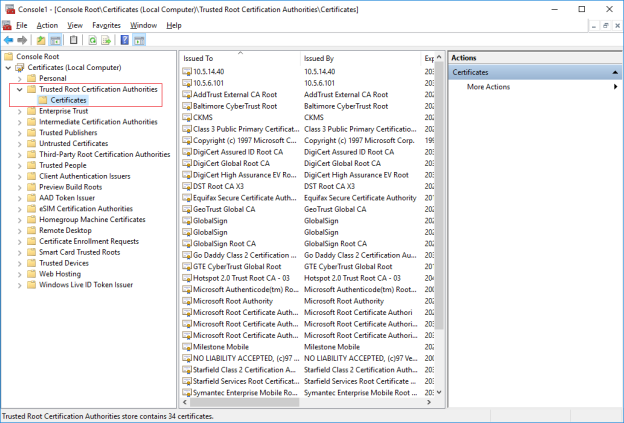Click the Up one level folder icon
Viewport: 624px width, 423px height.
41,40
